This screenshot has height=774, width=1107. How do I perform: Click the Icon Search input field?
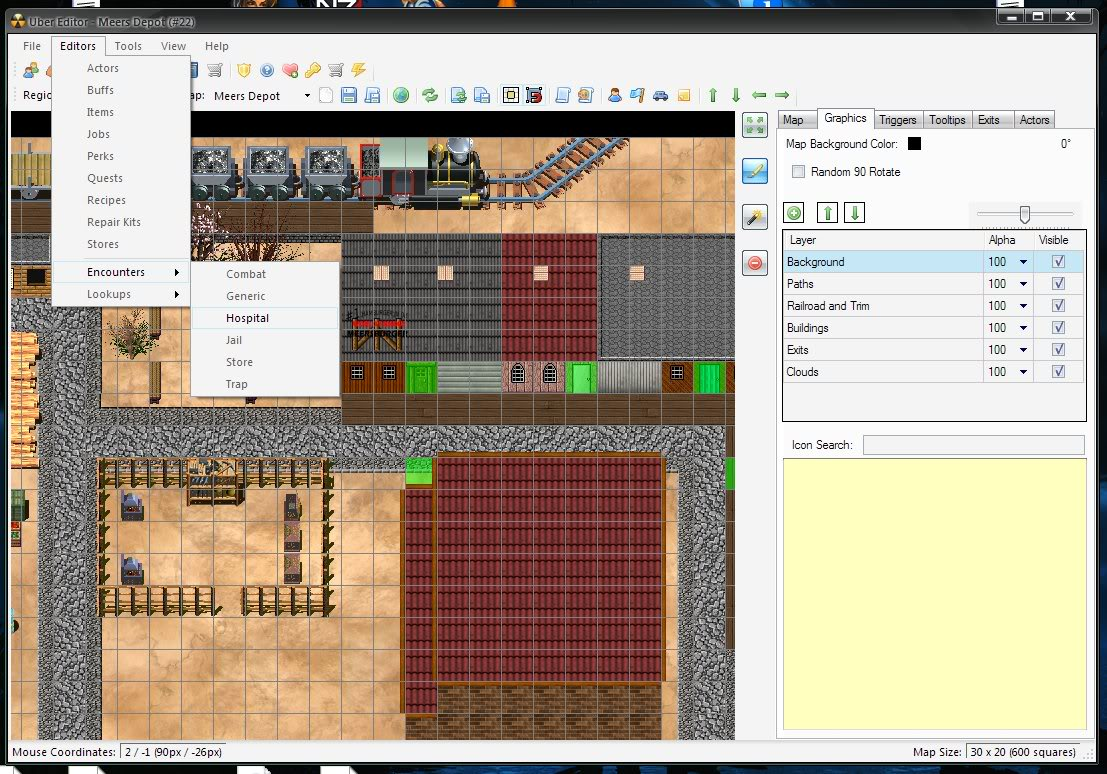click(x=973, y=445)
